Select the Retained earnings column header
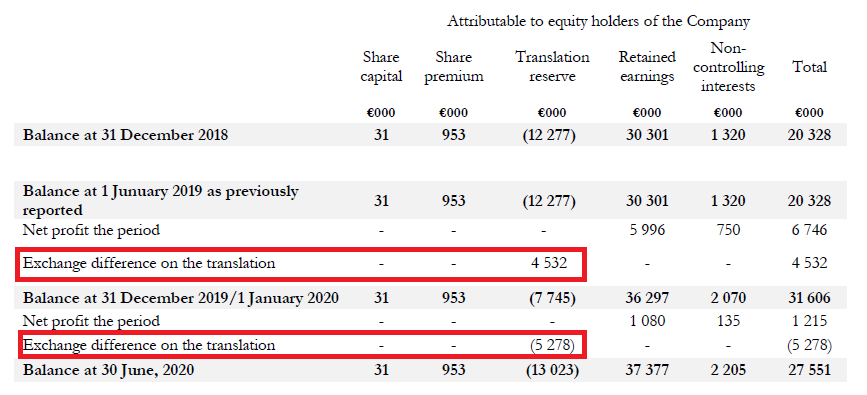The image size is (867, 395). [x=647, y=67]
